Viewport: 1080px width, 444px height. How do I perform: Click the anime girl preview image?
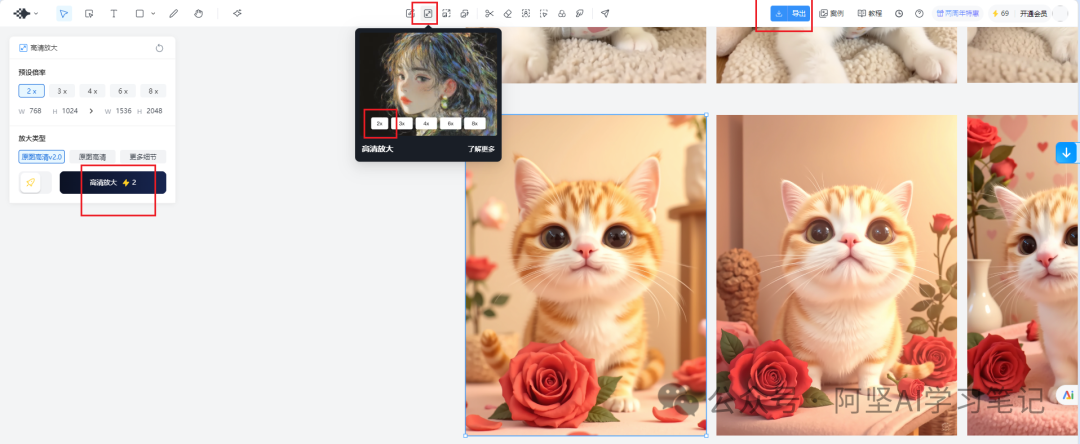tap(428, 84)
